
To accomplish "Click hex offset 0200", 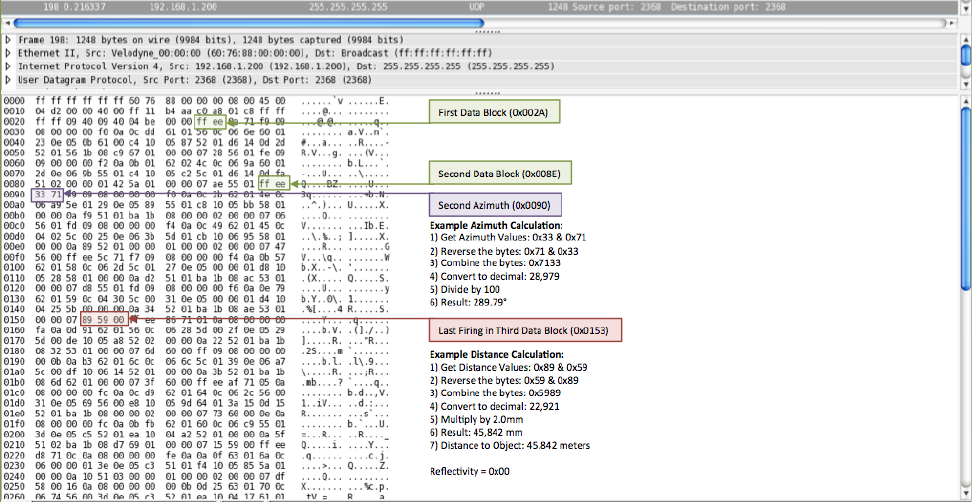I will pos(13,434).
